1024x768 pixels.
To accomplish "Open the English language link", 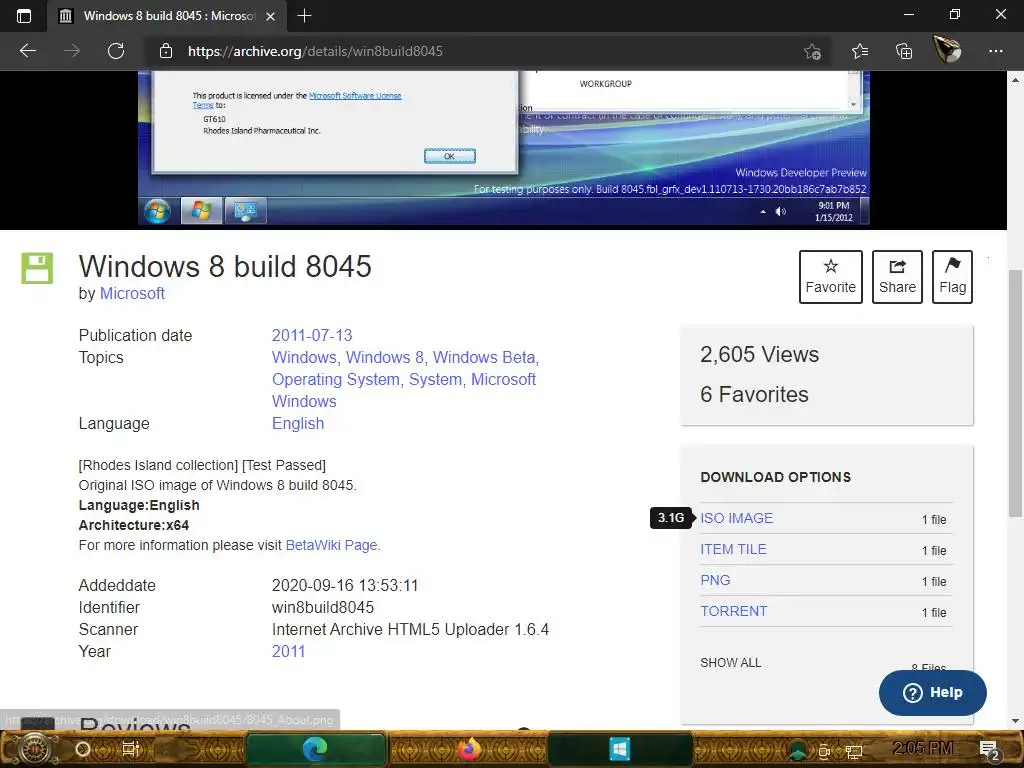I will coord(298,423).
